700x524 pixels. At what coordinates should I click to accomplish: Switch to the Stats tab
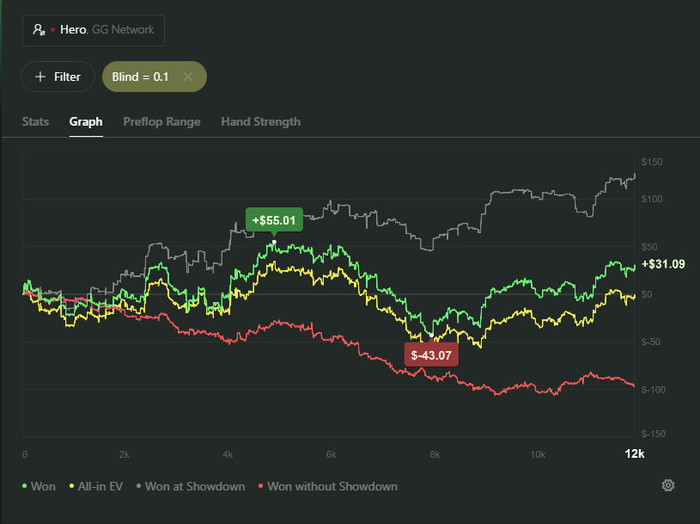click(x=36, y=122)
